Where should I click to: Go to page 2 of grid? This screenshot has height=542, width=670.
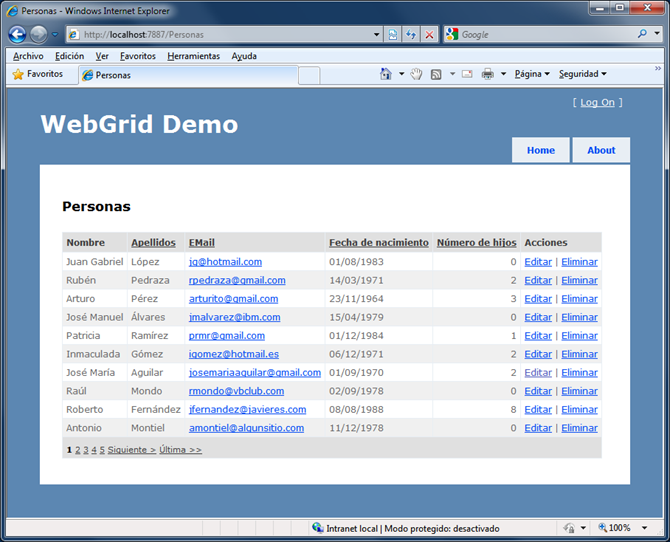78,450
